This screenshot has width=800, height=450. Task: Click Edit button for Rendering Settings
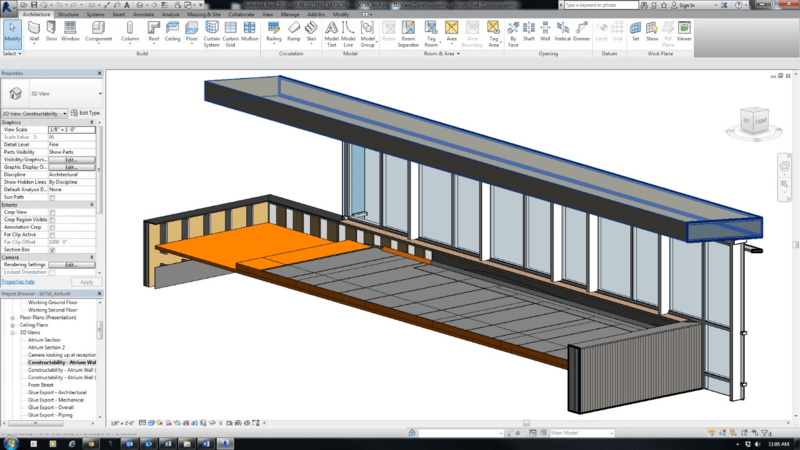tap(71, 265)
